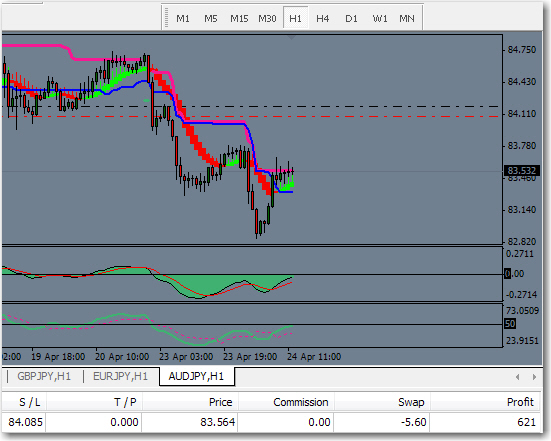Click the S / L column header
This screenshot has width=551, height=441.
pos(24,402)
